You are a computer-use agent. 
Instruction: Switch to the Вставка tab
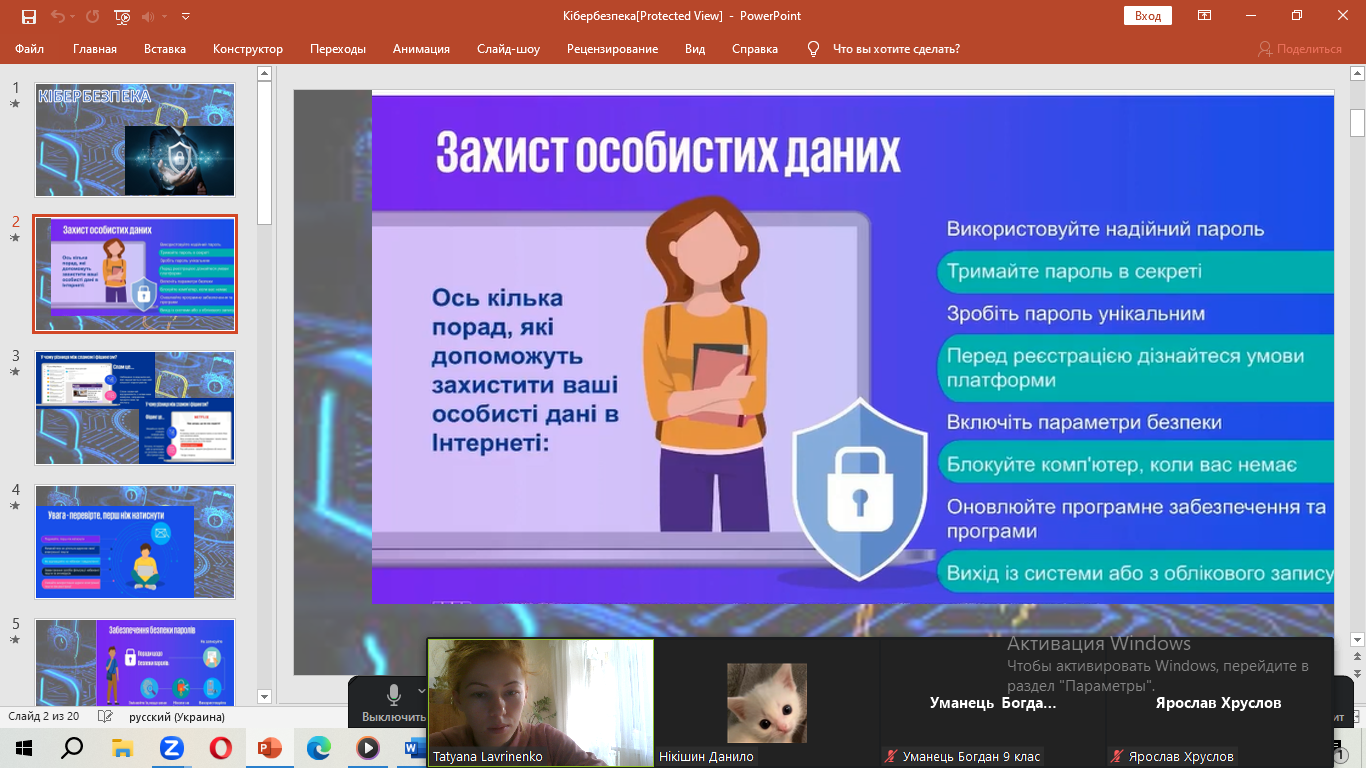click(x=165, y=49)
